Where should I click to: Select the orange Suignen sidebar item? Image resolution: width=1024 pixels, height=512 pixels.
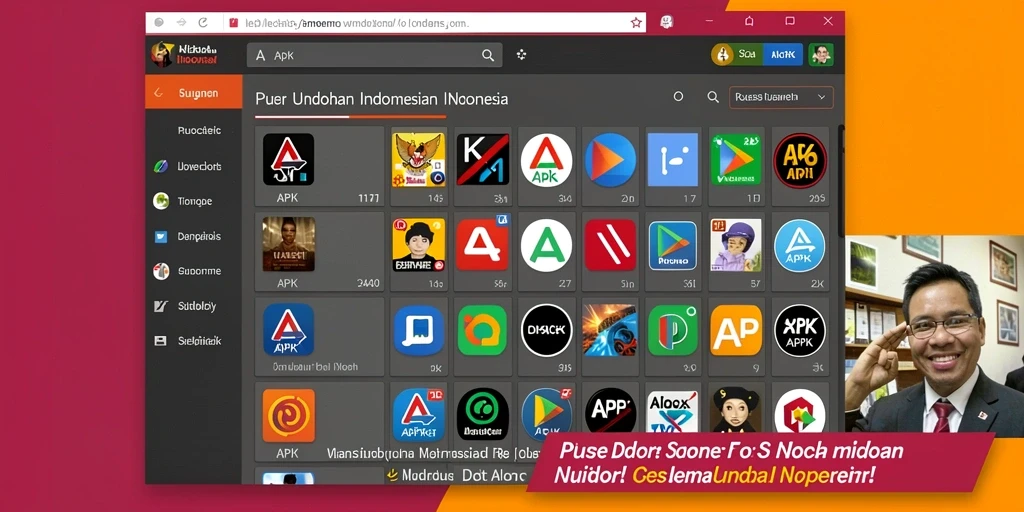pos(193,93)
